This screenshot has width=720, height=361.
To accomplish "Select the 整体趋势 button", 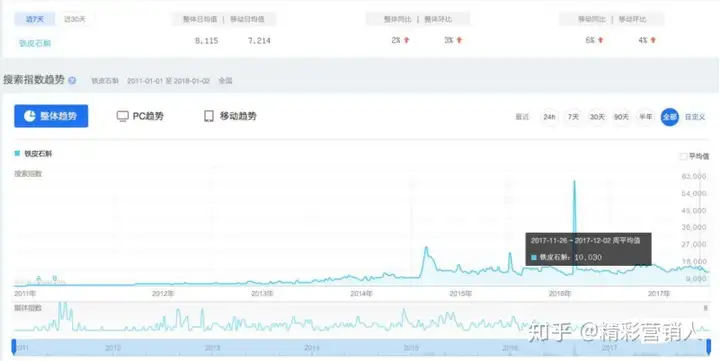I will [x=51, y=116].
